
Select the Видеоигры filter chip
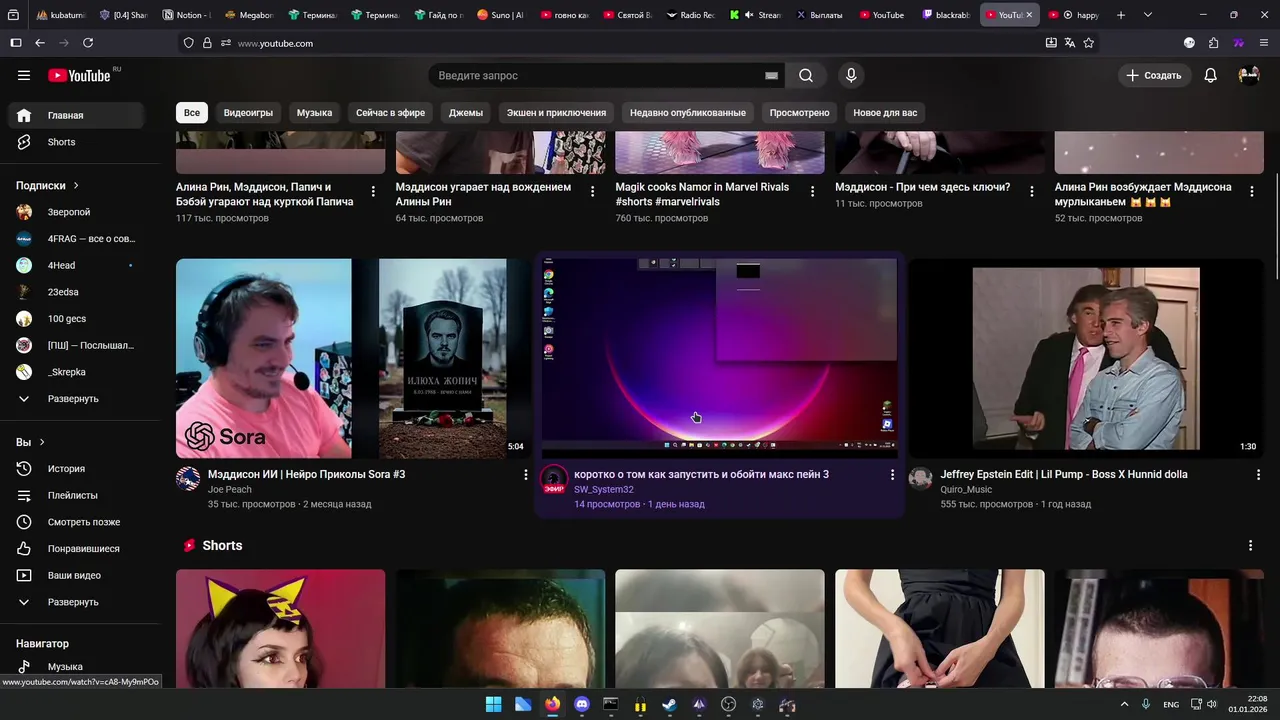(248, 113)
